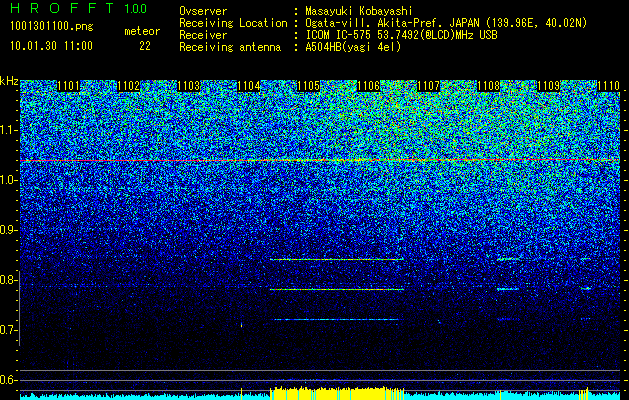Click the 0.8 frequency axis label

[9, 280]
